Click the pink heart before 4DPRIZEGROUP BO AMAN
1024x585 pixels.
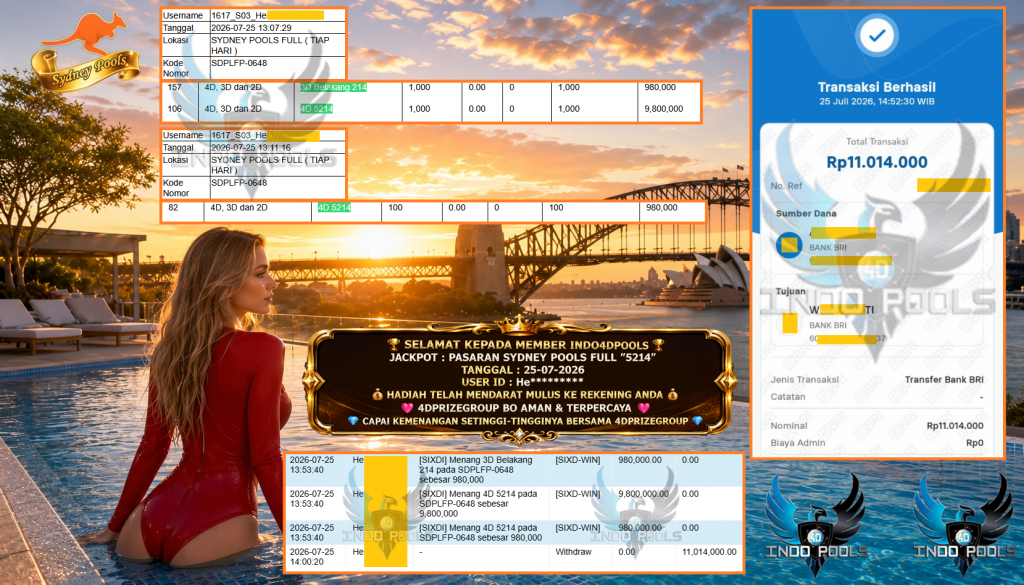click(408, 407)
